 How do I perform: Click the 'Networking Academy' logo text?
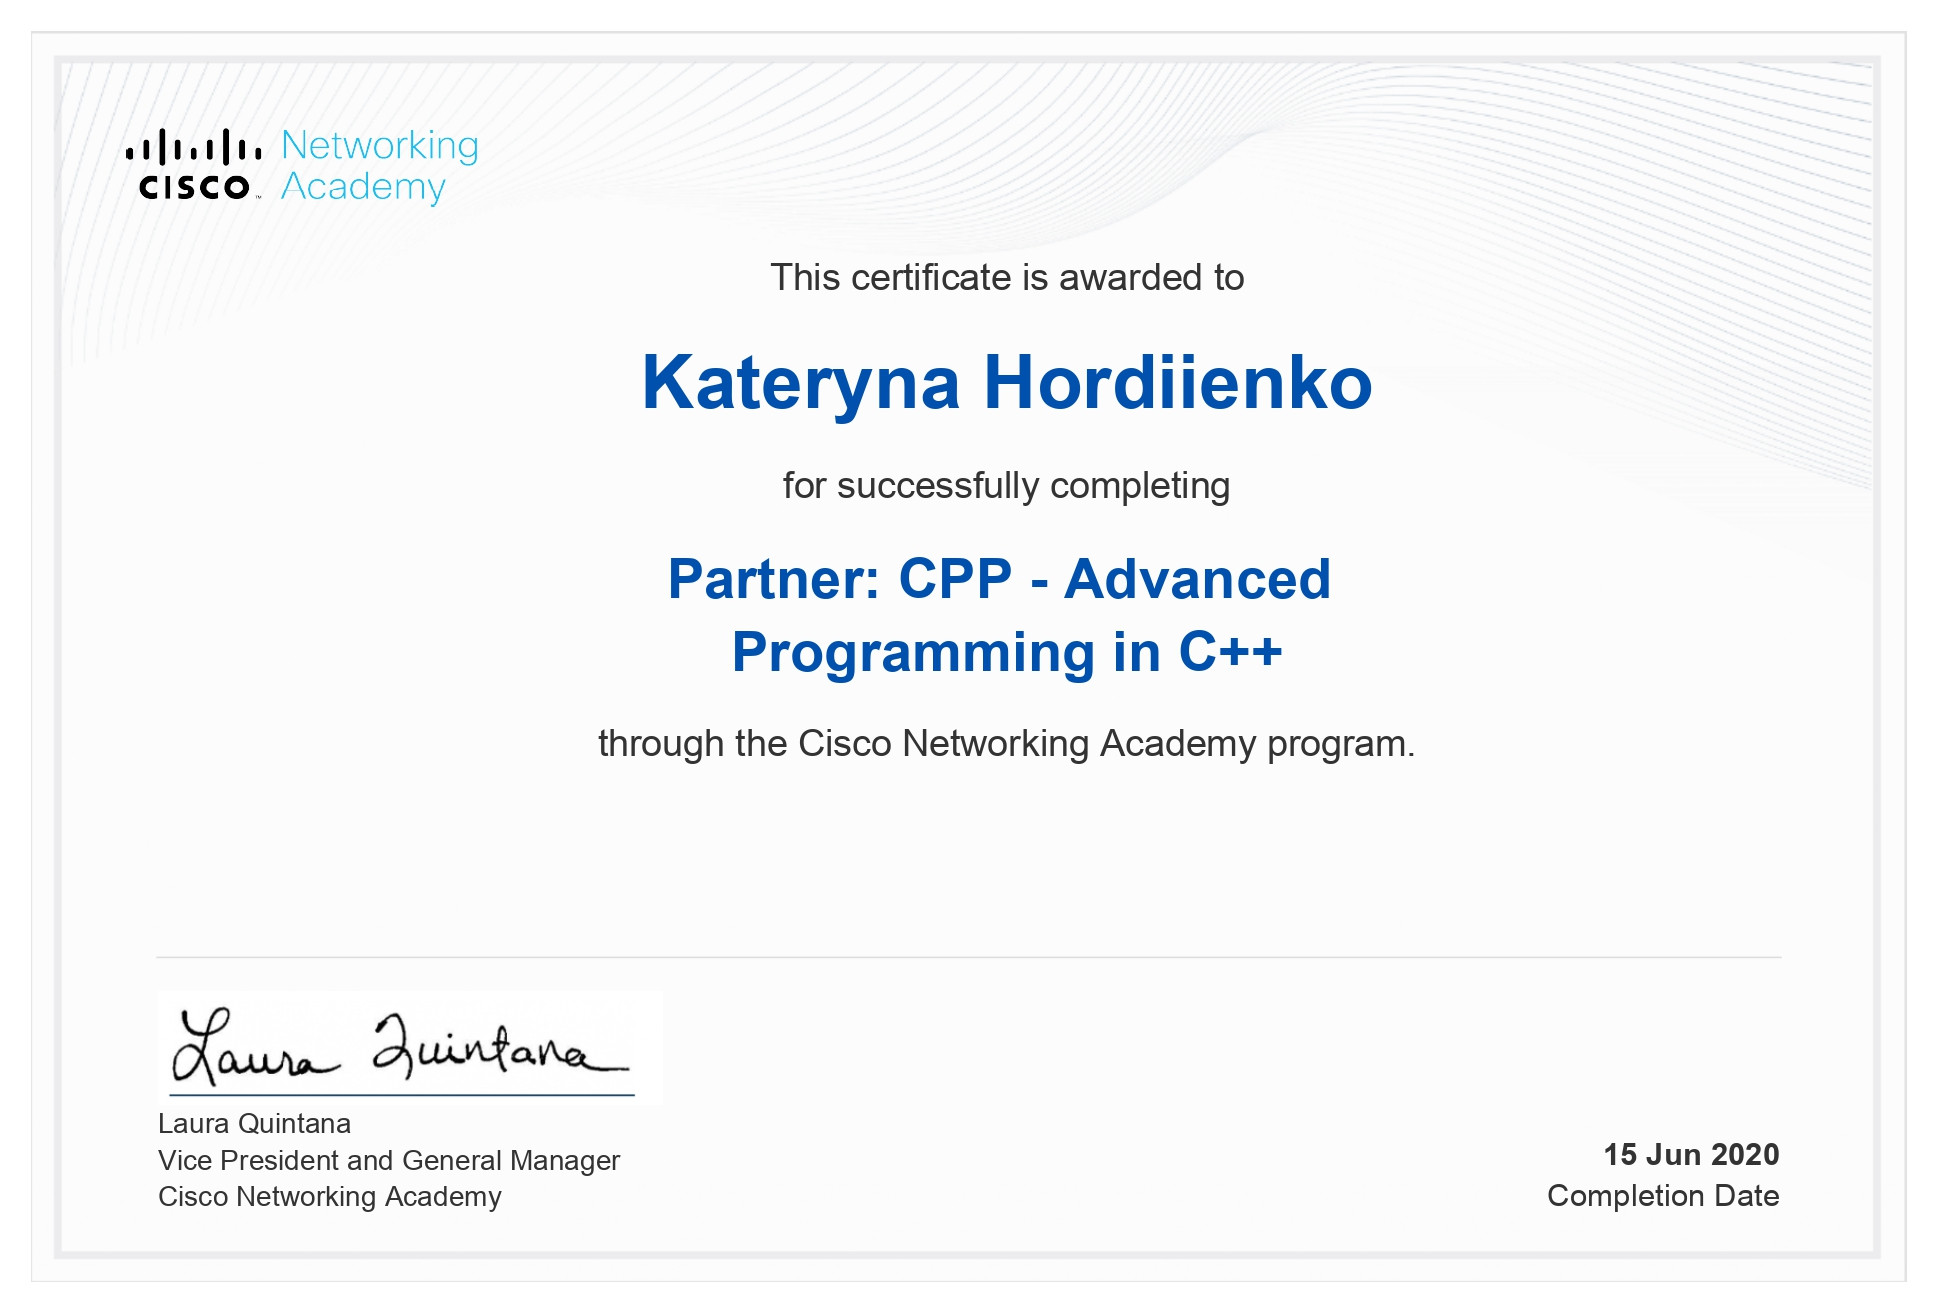(380, 166)
